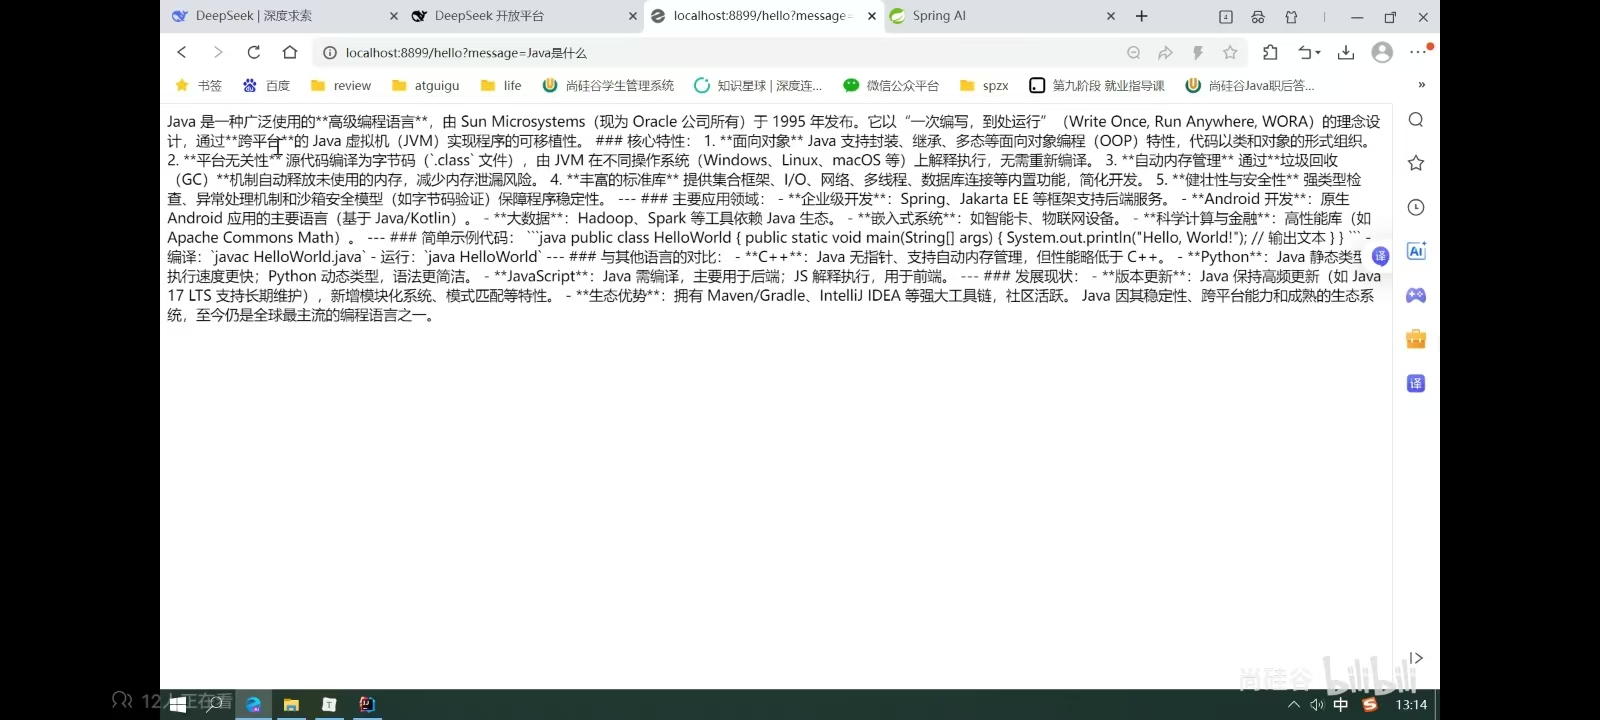Click the incognito glasses icon in title bar

(1258, 16)
